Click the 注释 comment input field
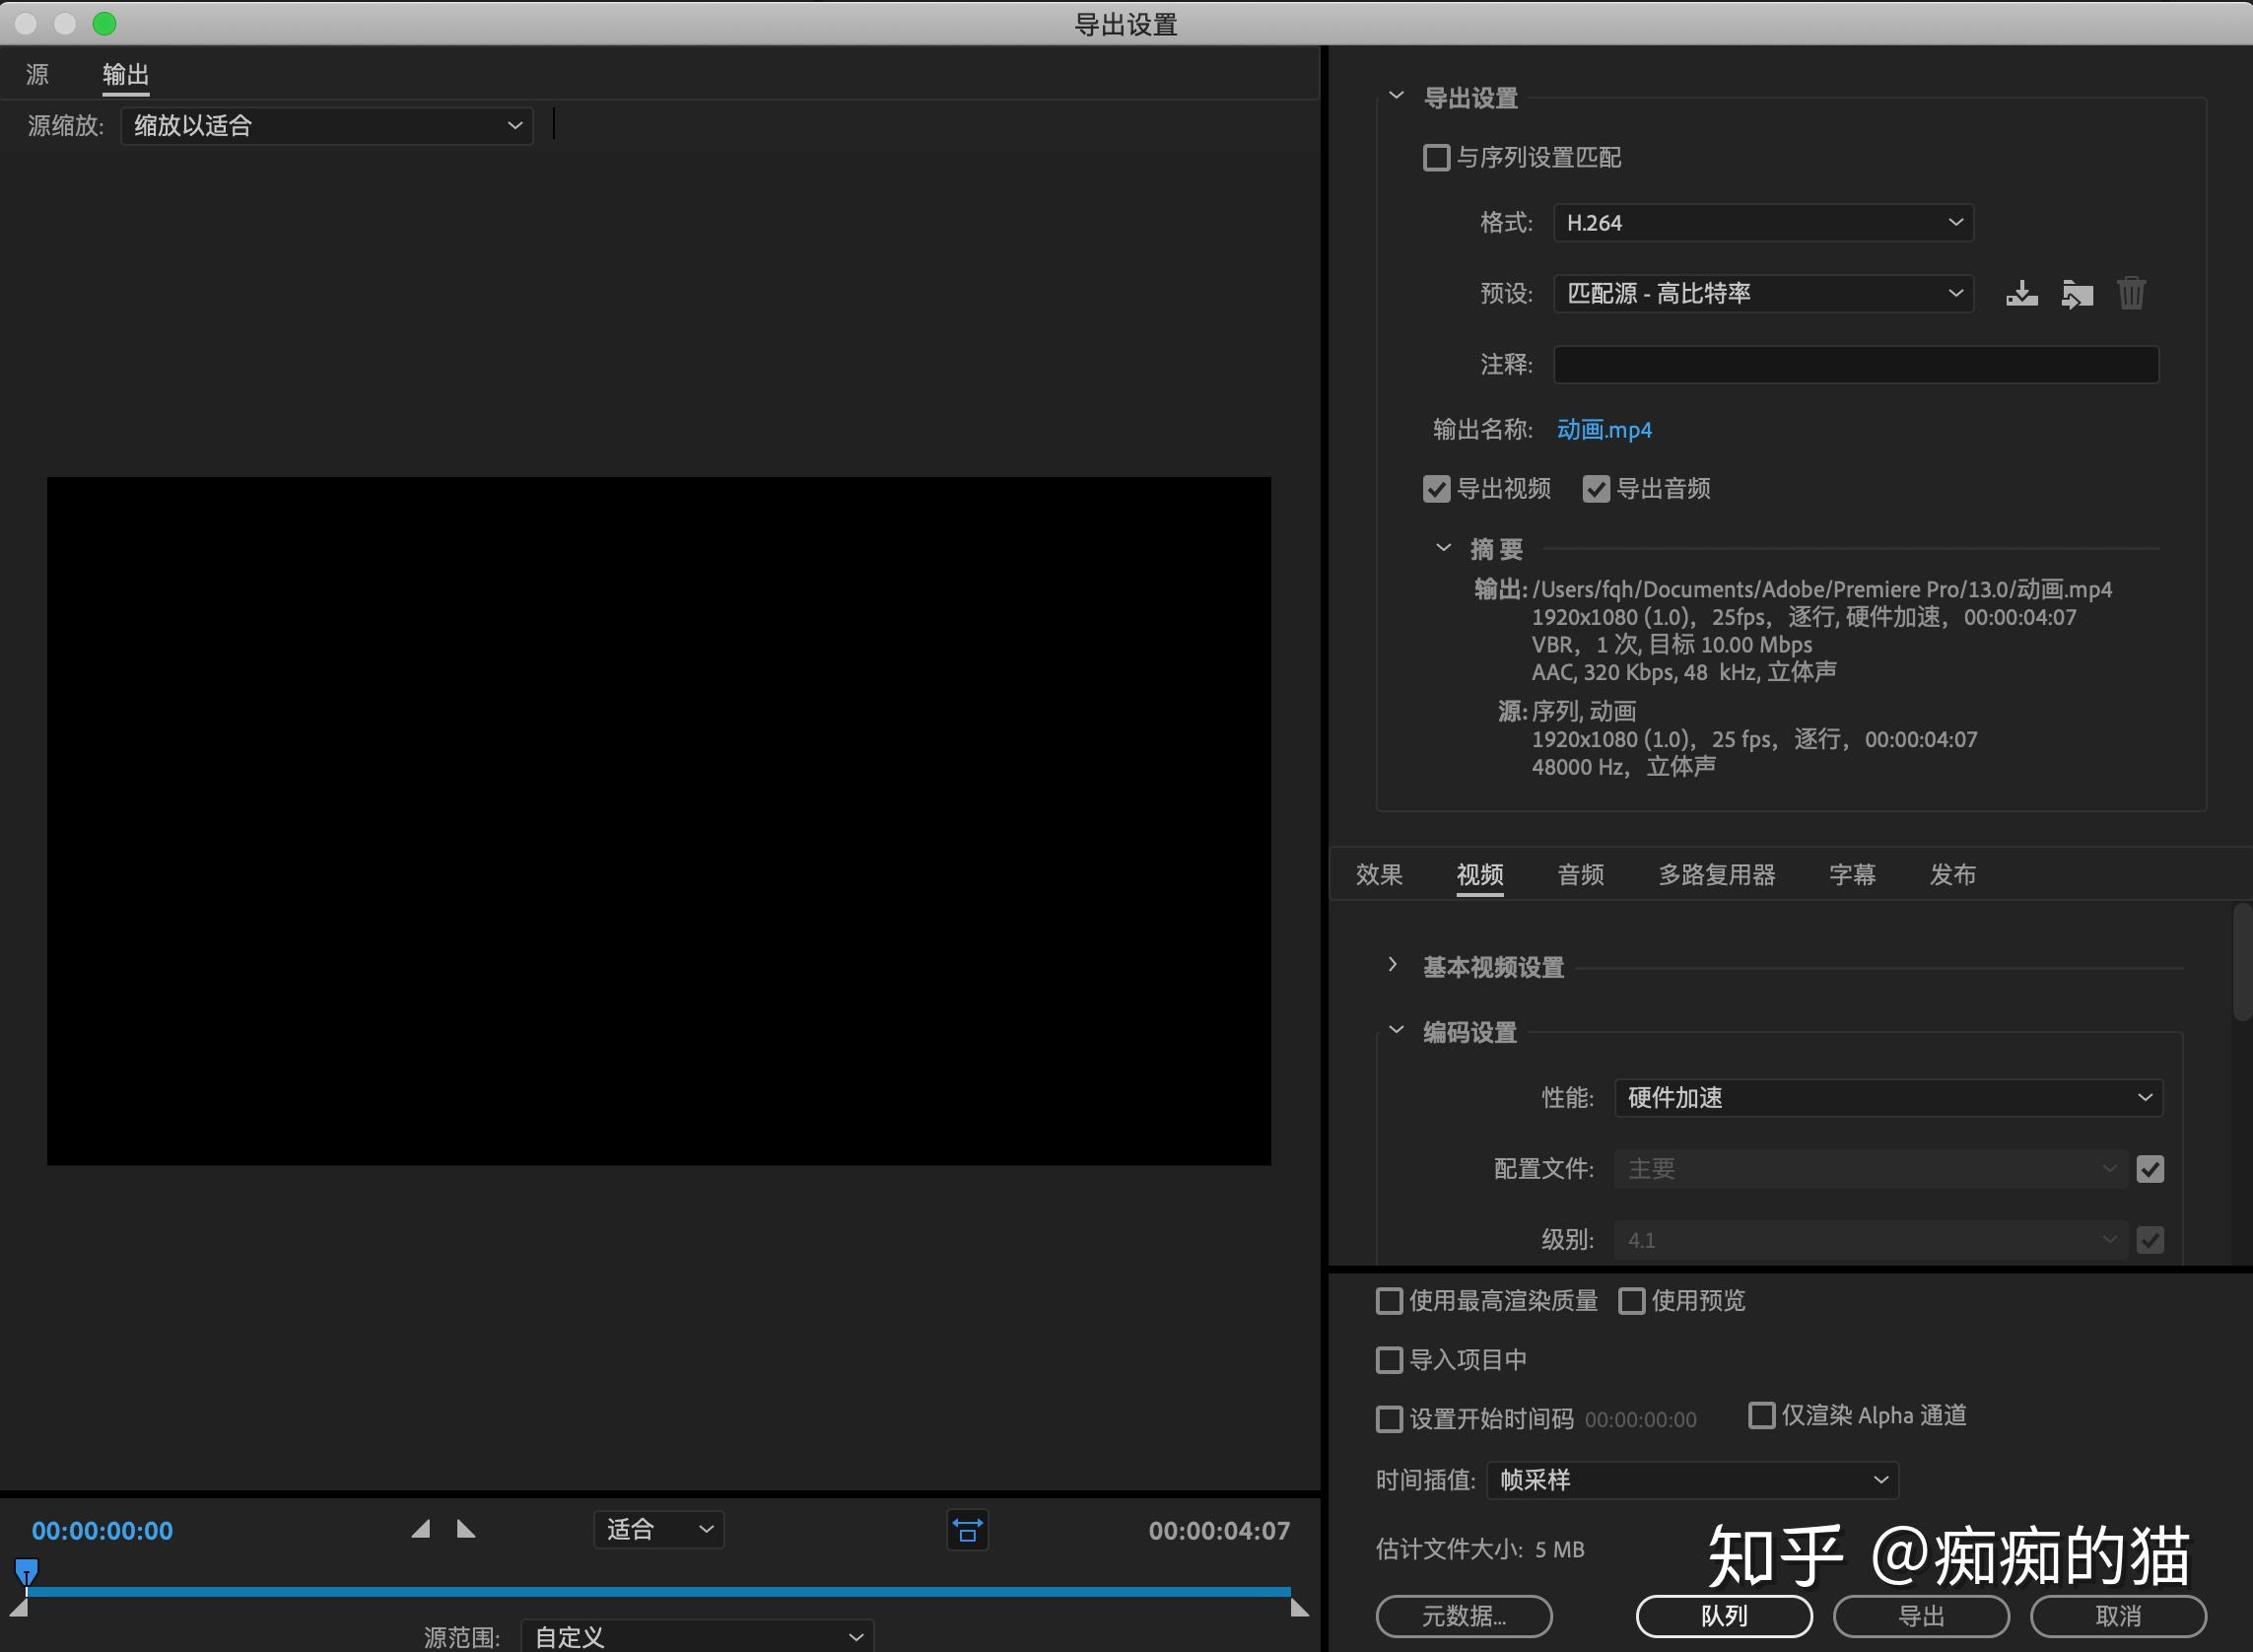This screenshot has width=2253, height=1652. click(x=1856, y=365)
